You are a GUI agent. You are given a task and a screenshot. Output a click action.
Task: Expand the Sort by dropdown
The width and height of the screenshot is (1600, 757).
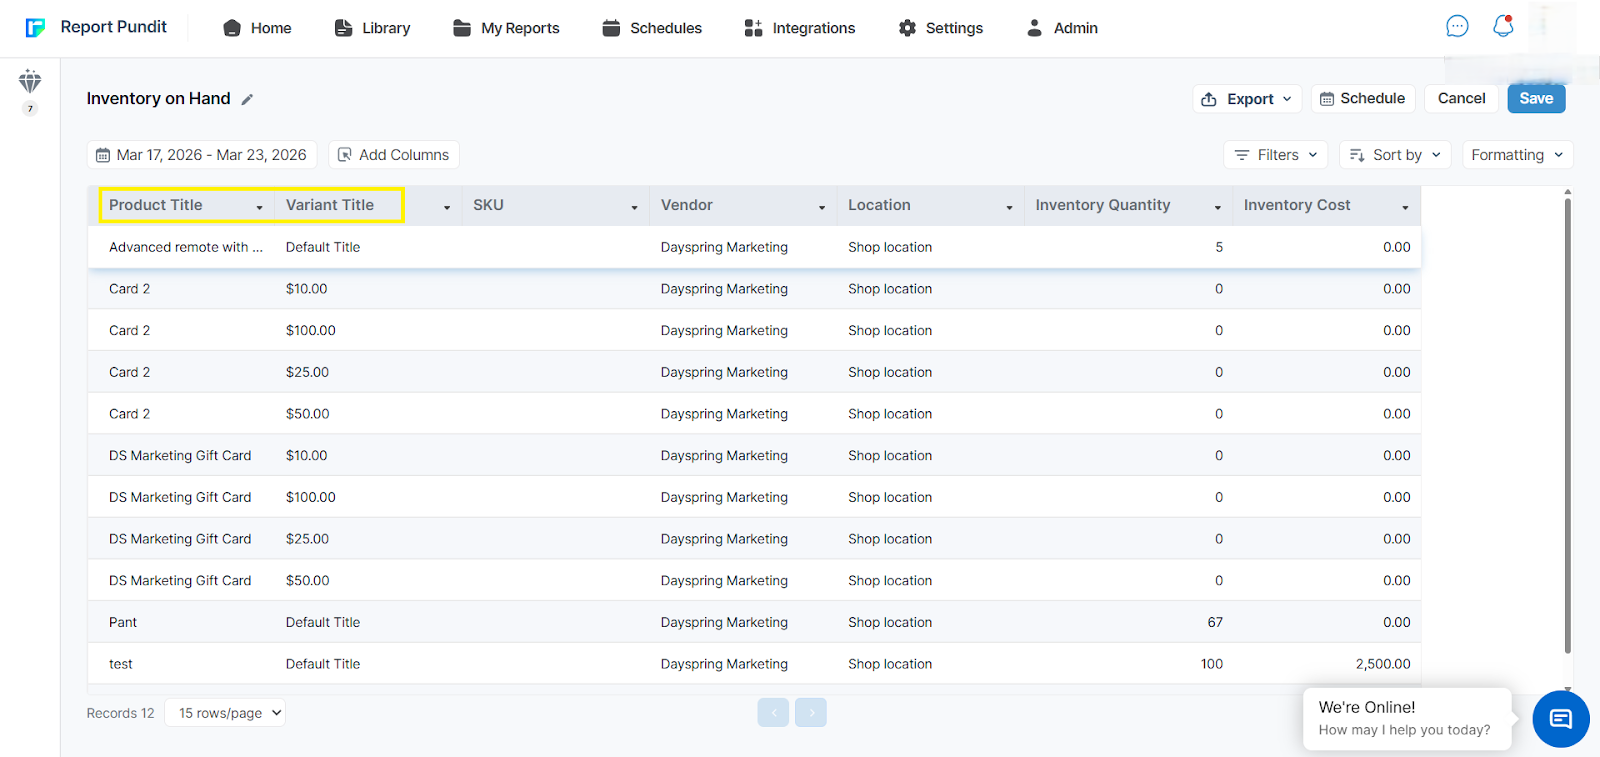point(1395,155)
